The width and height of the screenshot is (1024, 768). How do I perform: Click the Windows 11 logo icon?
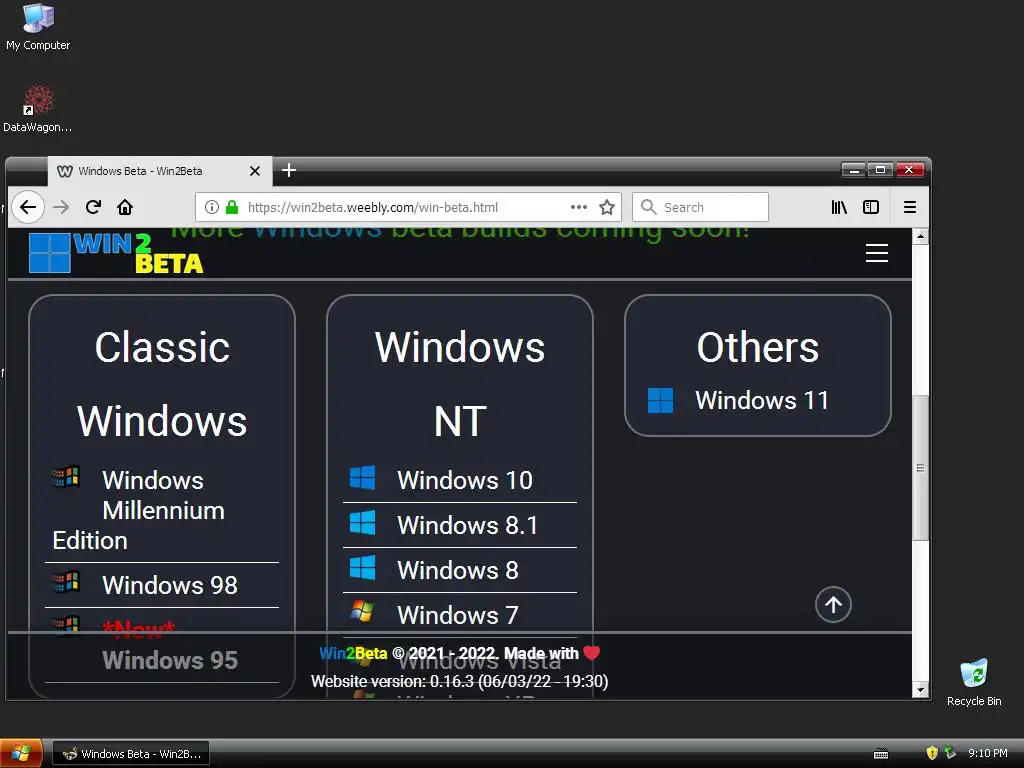tap(660, 400)
